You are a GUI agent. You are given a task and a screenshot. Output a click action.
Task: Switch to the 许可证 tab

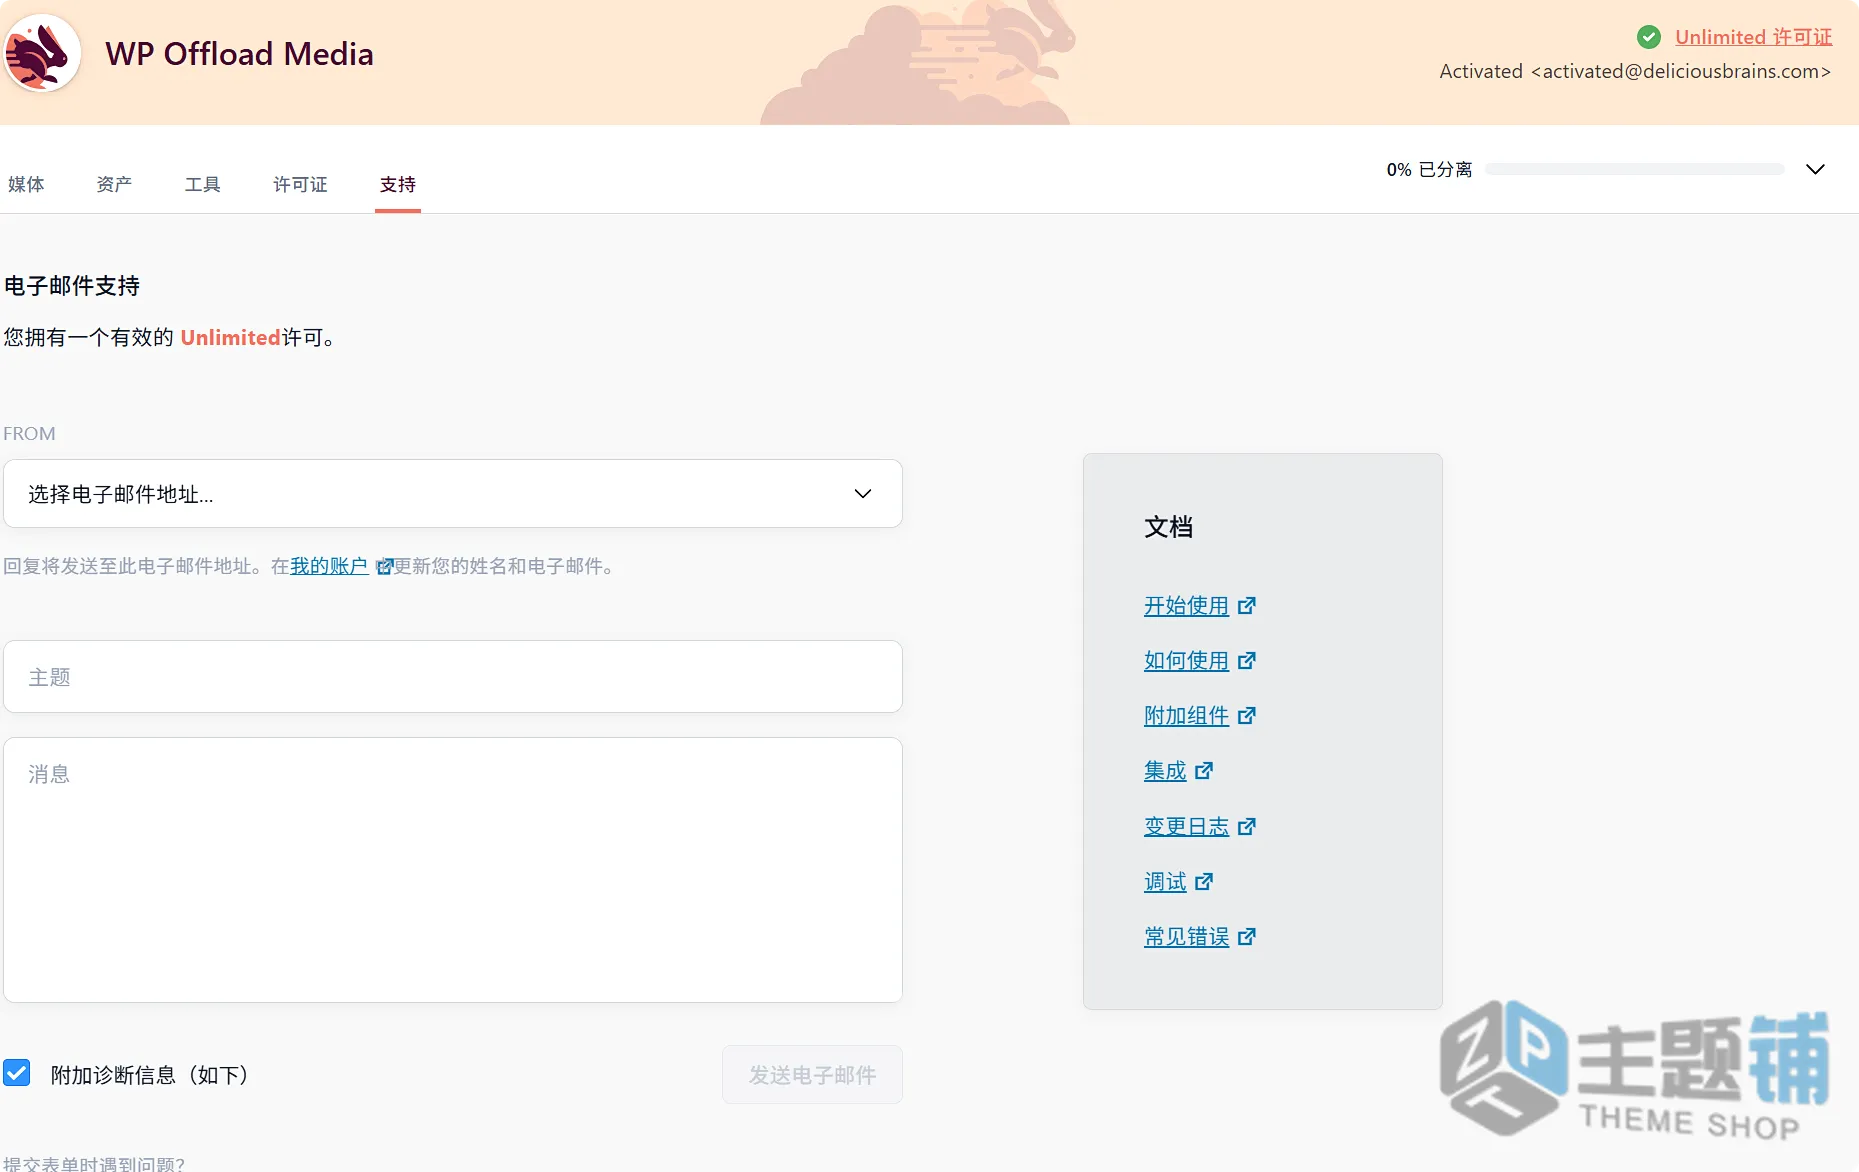click(x=300, y=184)
